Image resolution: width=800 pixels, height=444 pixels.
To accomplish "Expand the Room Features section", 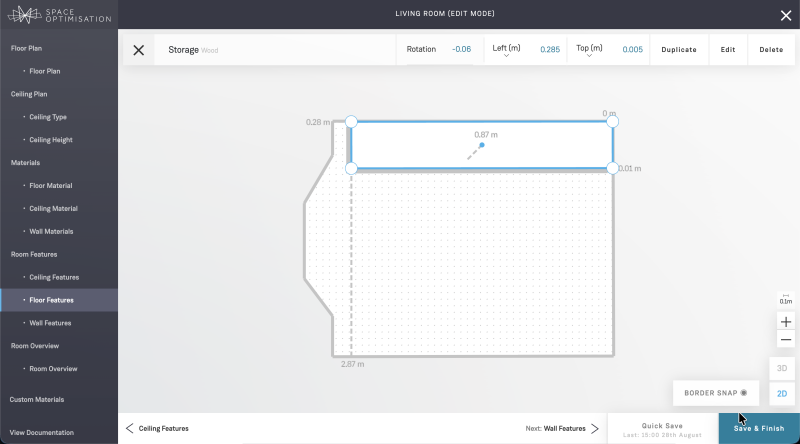I will coord(34,254).
